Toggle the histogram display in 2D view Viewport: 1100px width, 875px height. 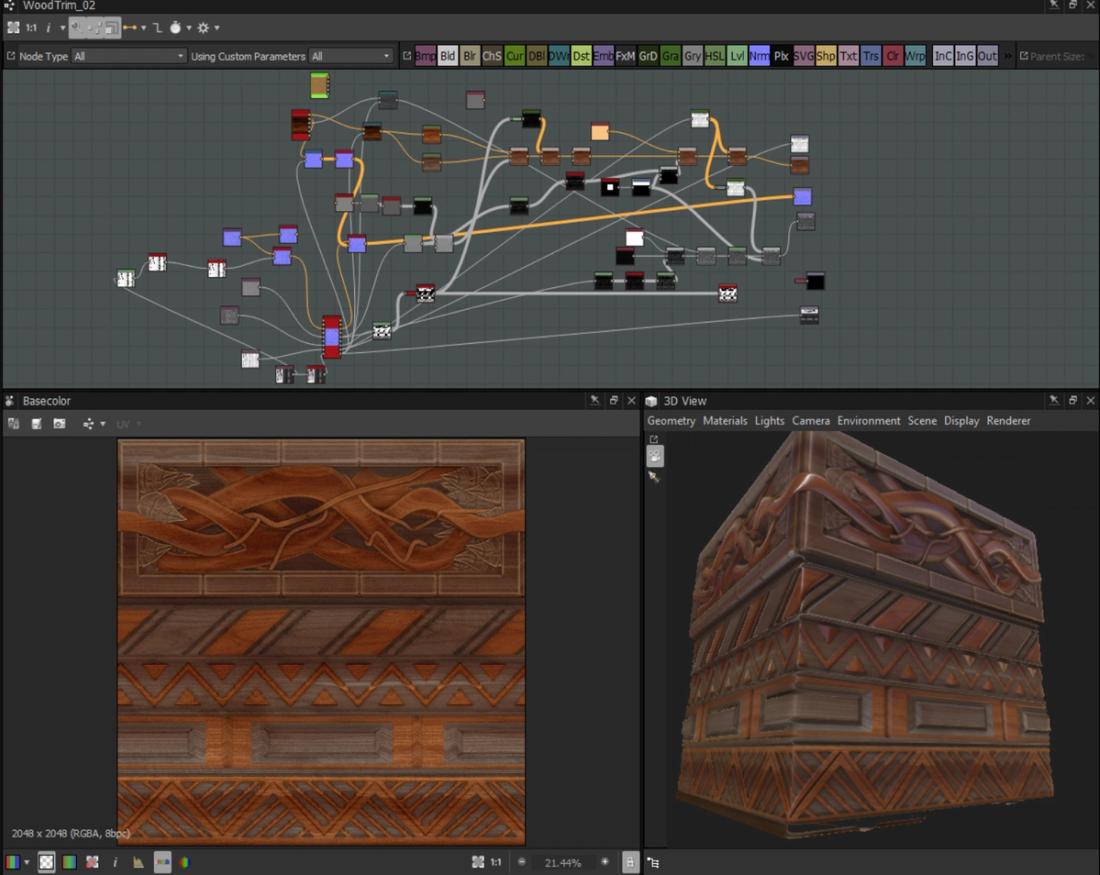pyautogui.click(x=138, y=862)
